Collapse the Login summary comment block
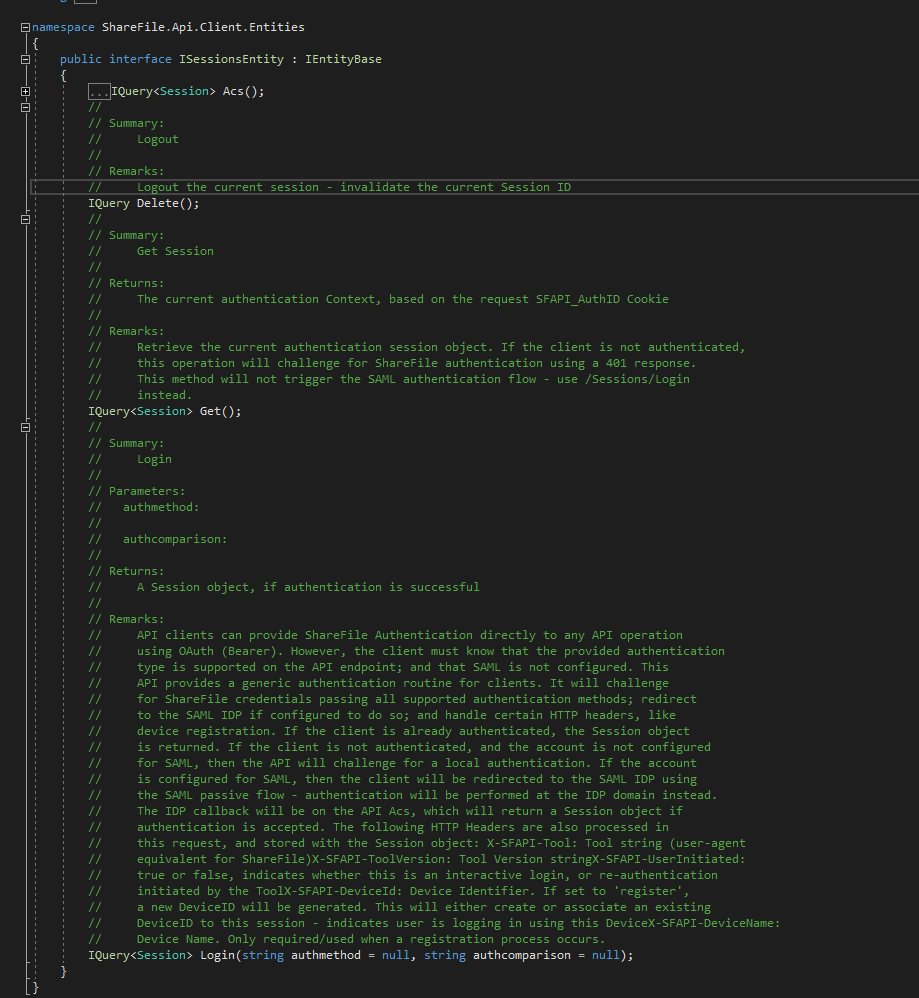Image resolution: width=919 pixels, height=998 pixels. coord(25,428)
